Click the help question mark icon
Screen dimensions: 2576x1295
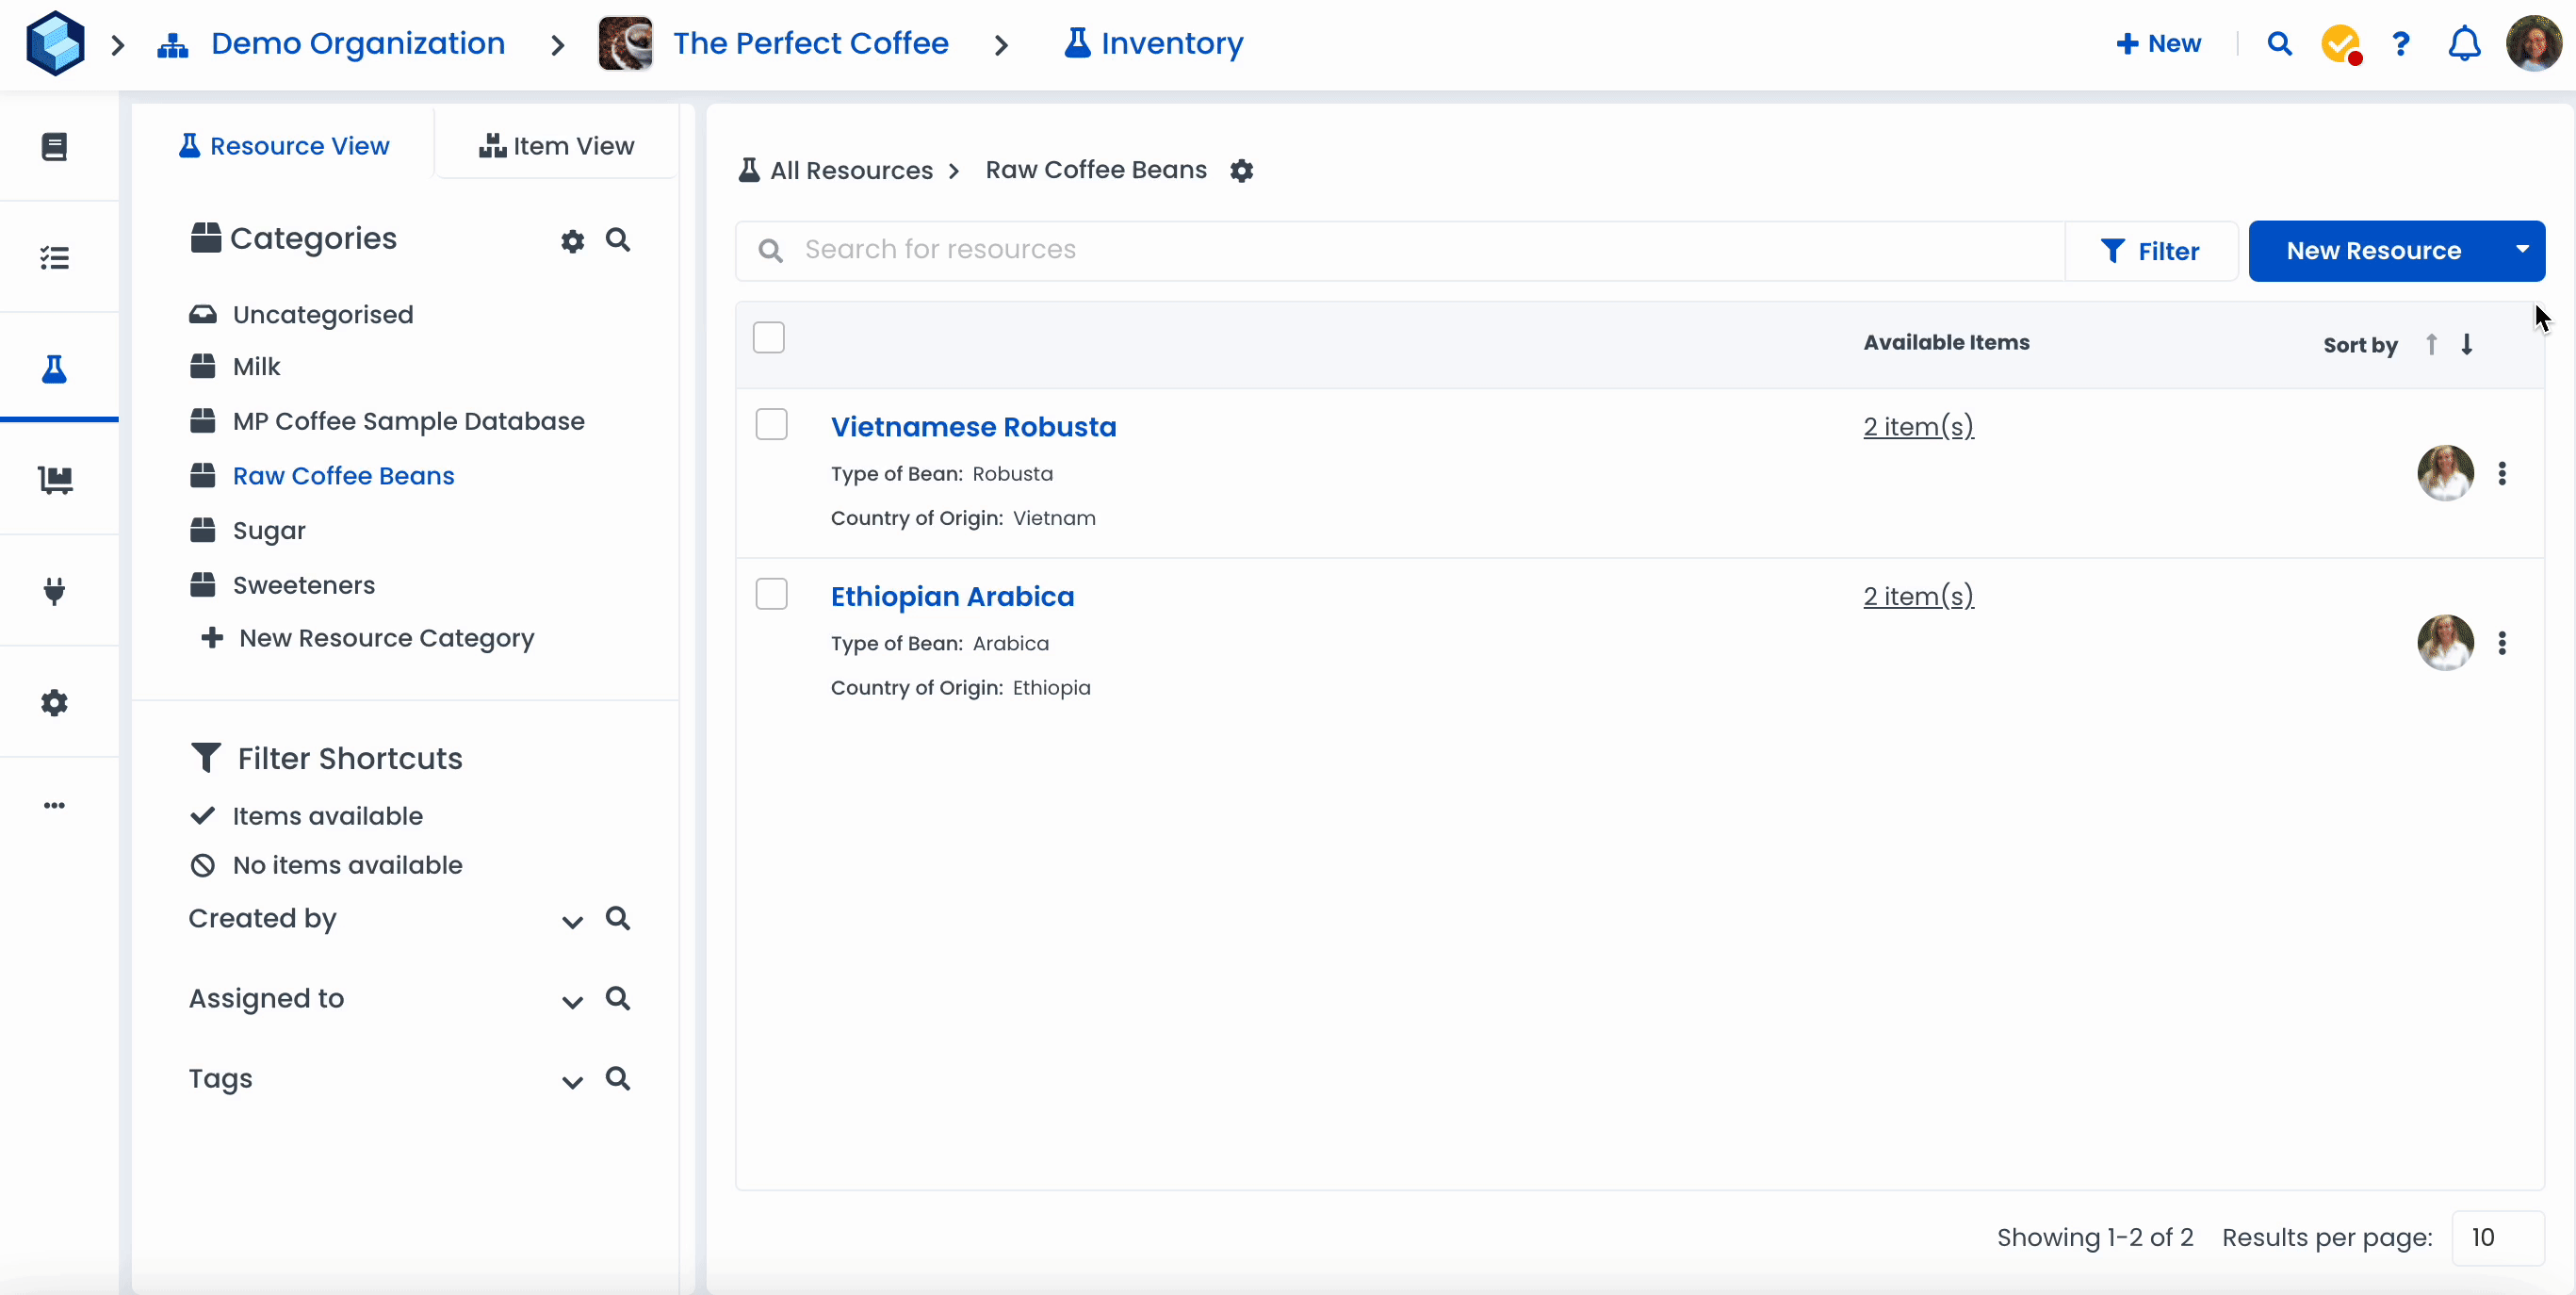[2400, 44]
